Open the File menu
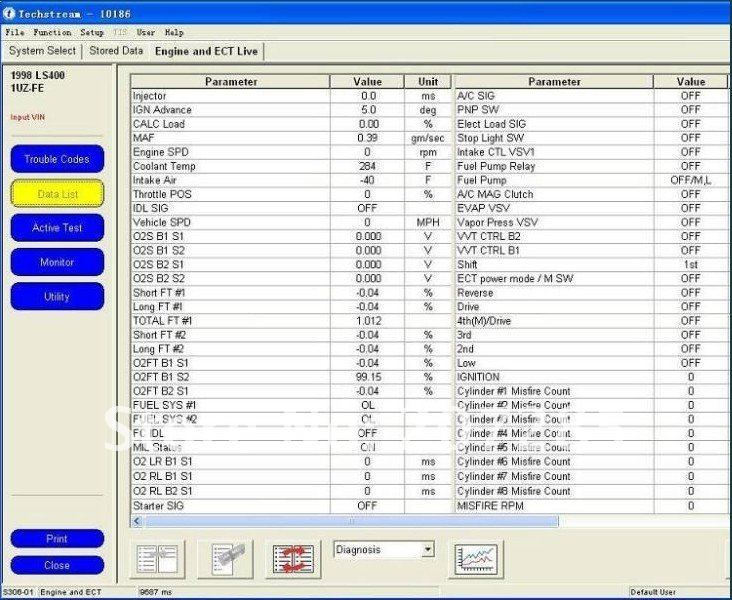732x600 pixels. click(x=14, y=32)
